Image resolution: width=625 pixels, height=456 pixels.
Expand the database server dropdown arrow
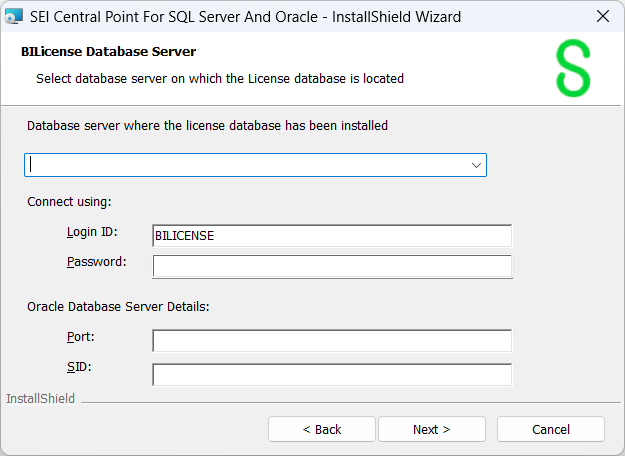tap(475, 165)
